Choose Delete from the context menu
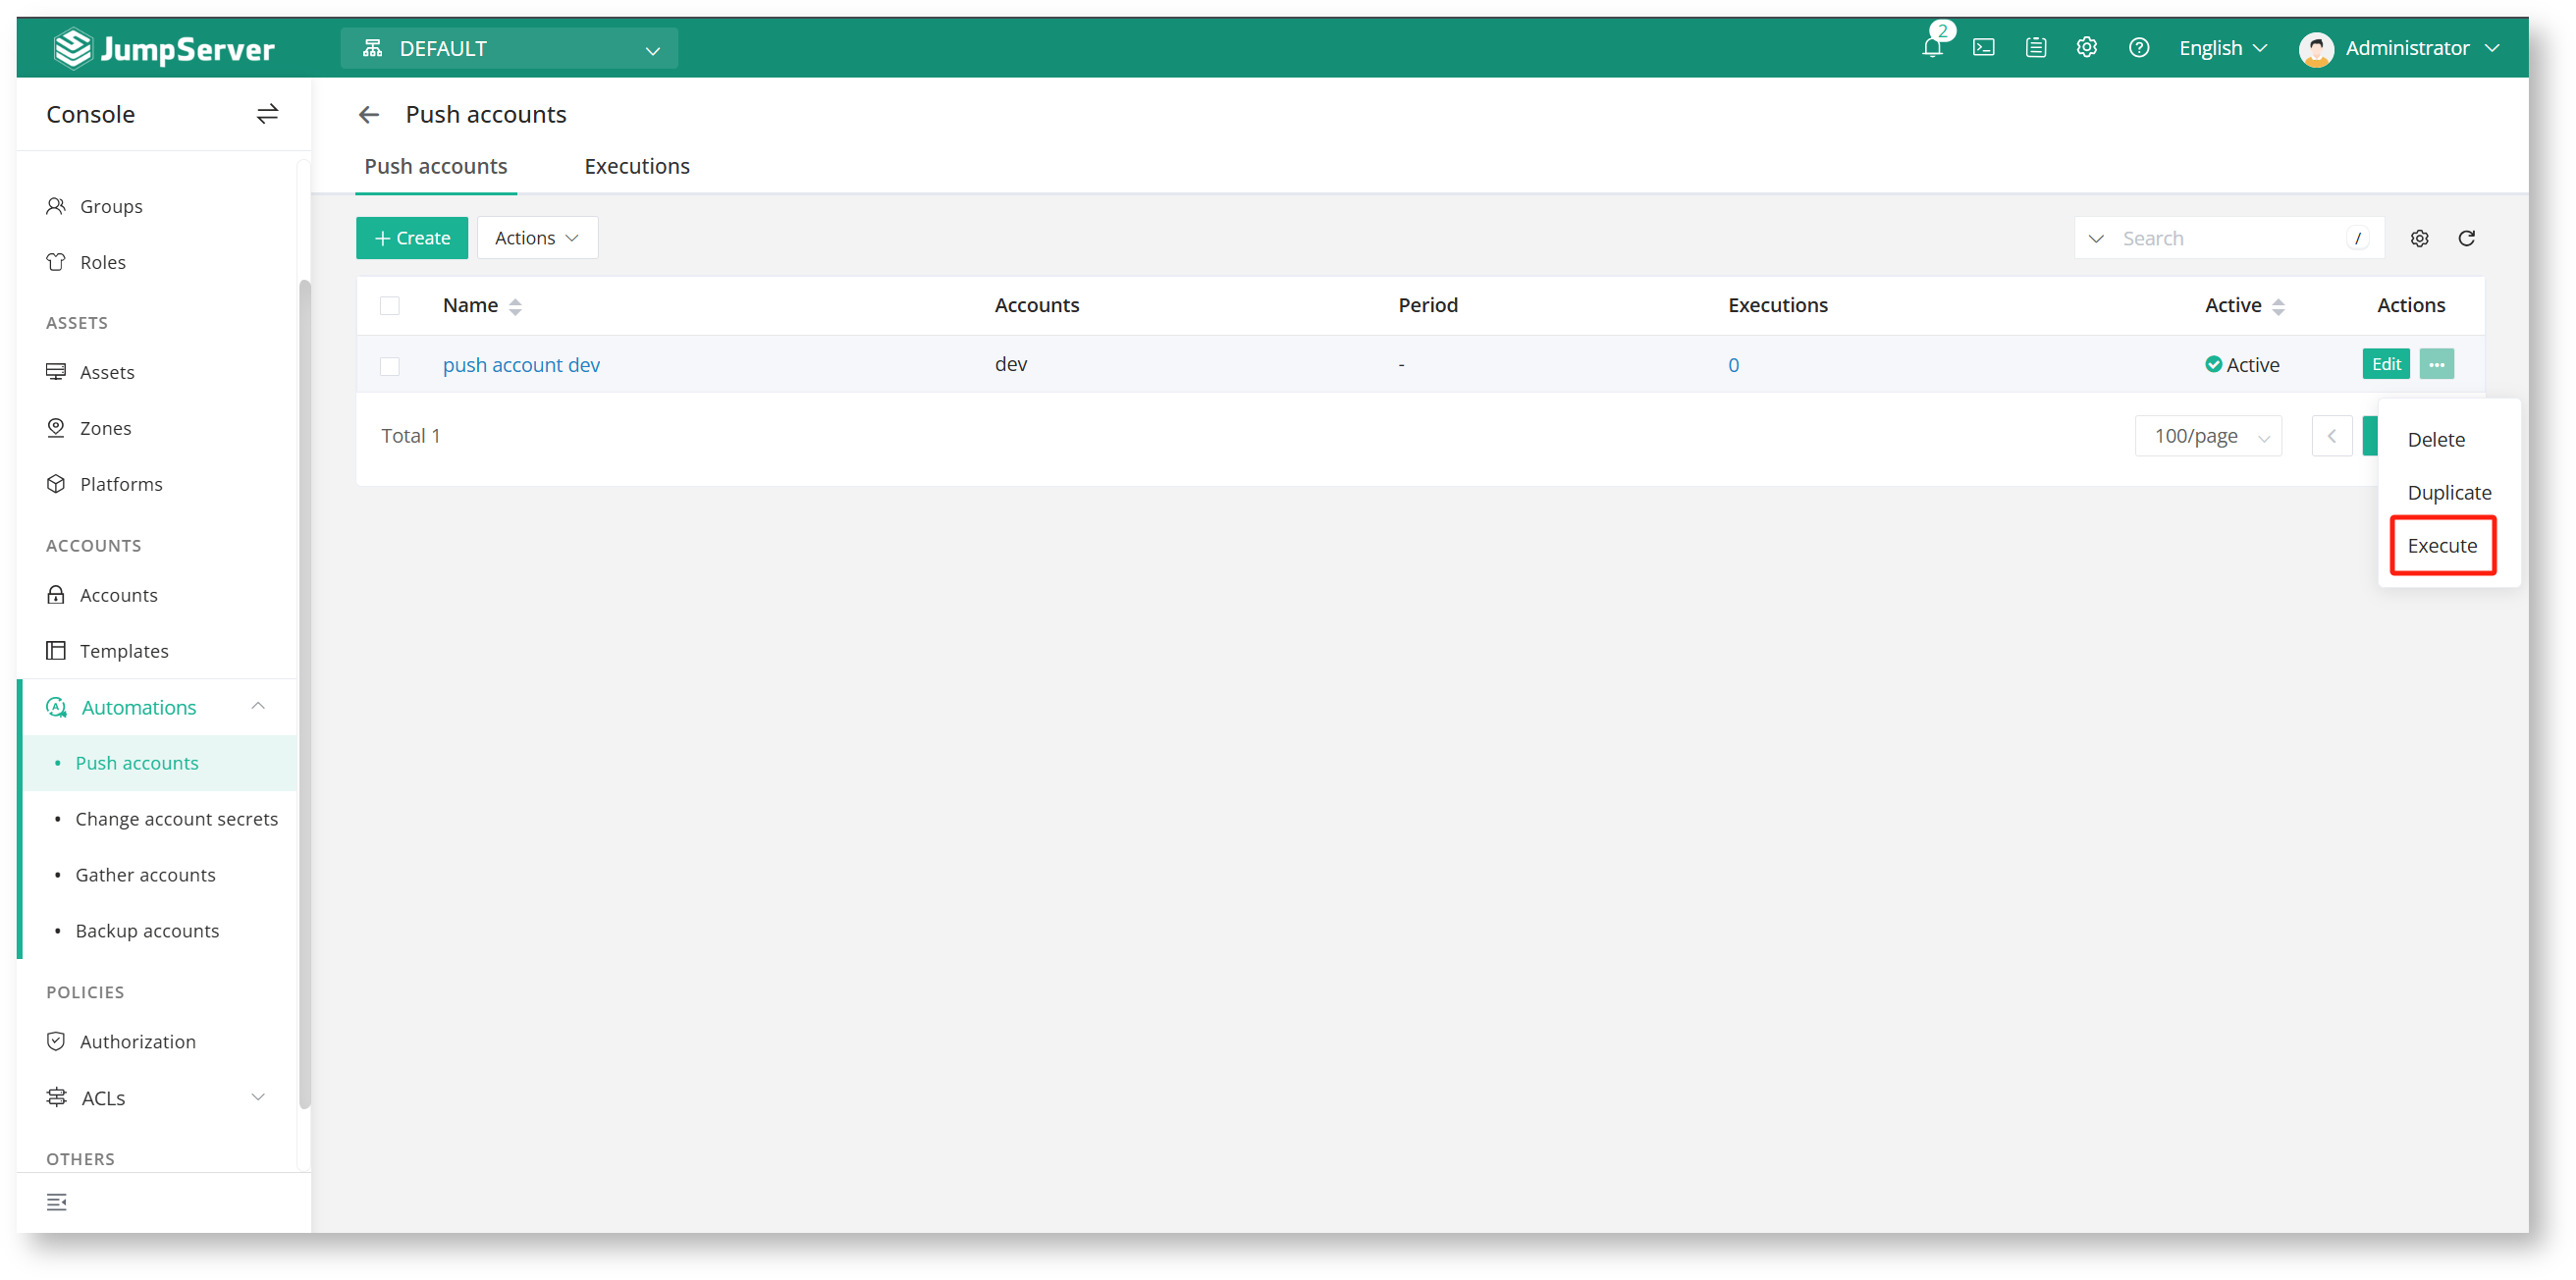2576x1280 pixels. click(x=2436, y=439)
